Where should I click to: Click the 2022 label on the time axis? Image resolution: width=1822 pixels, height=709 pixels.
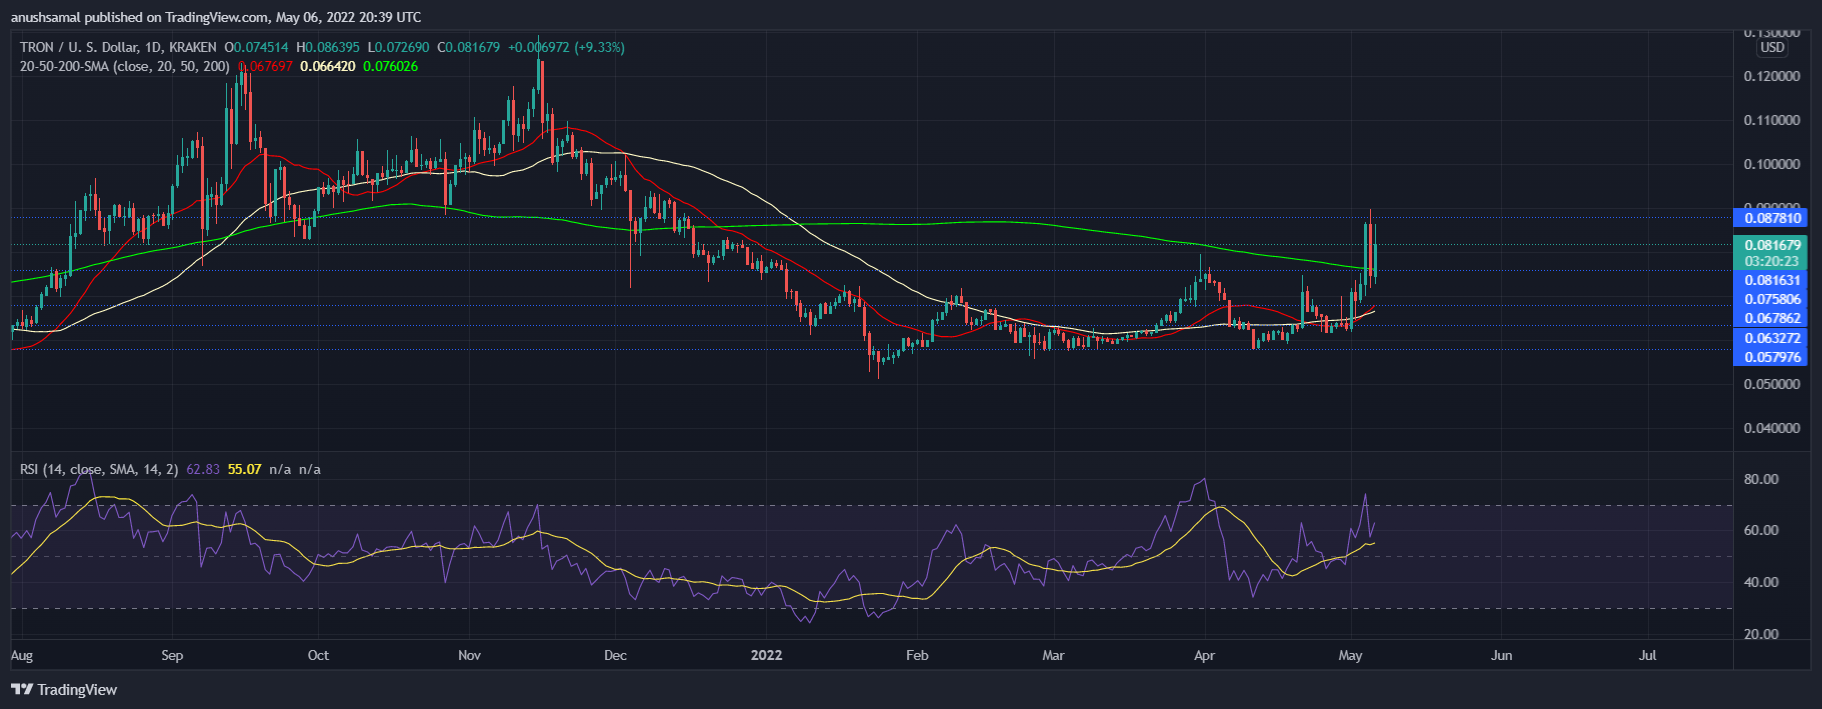pos(766,655)
